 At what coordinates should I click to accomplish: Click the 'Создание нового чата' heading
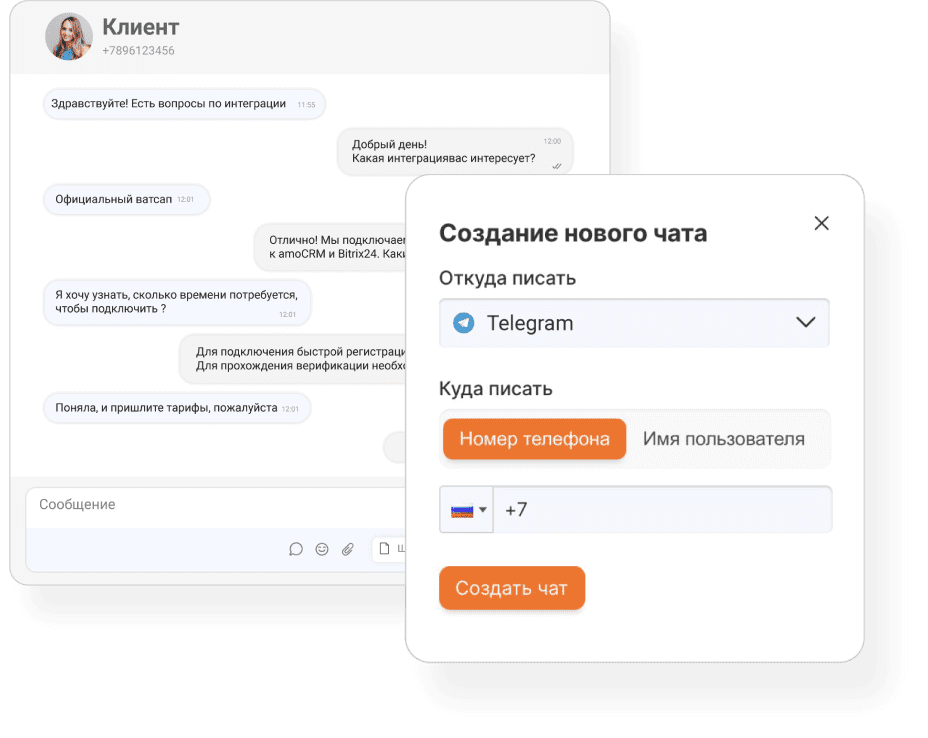tap(573, 233)
